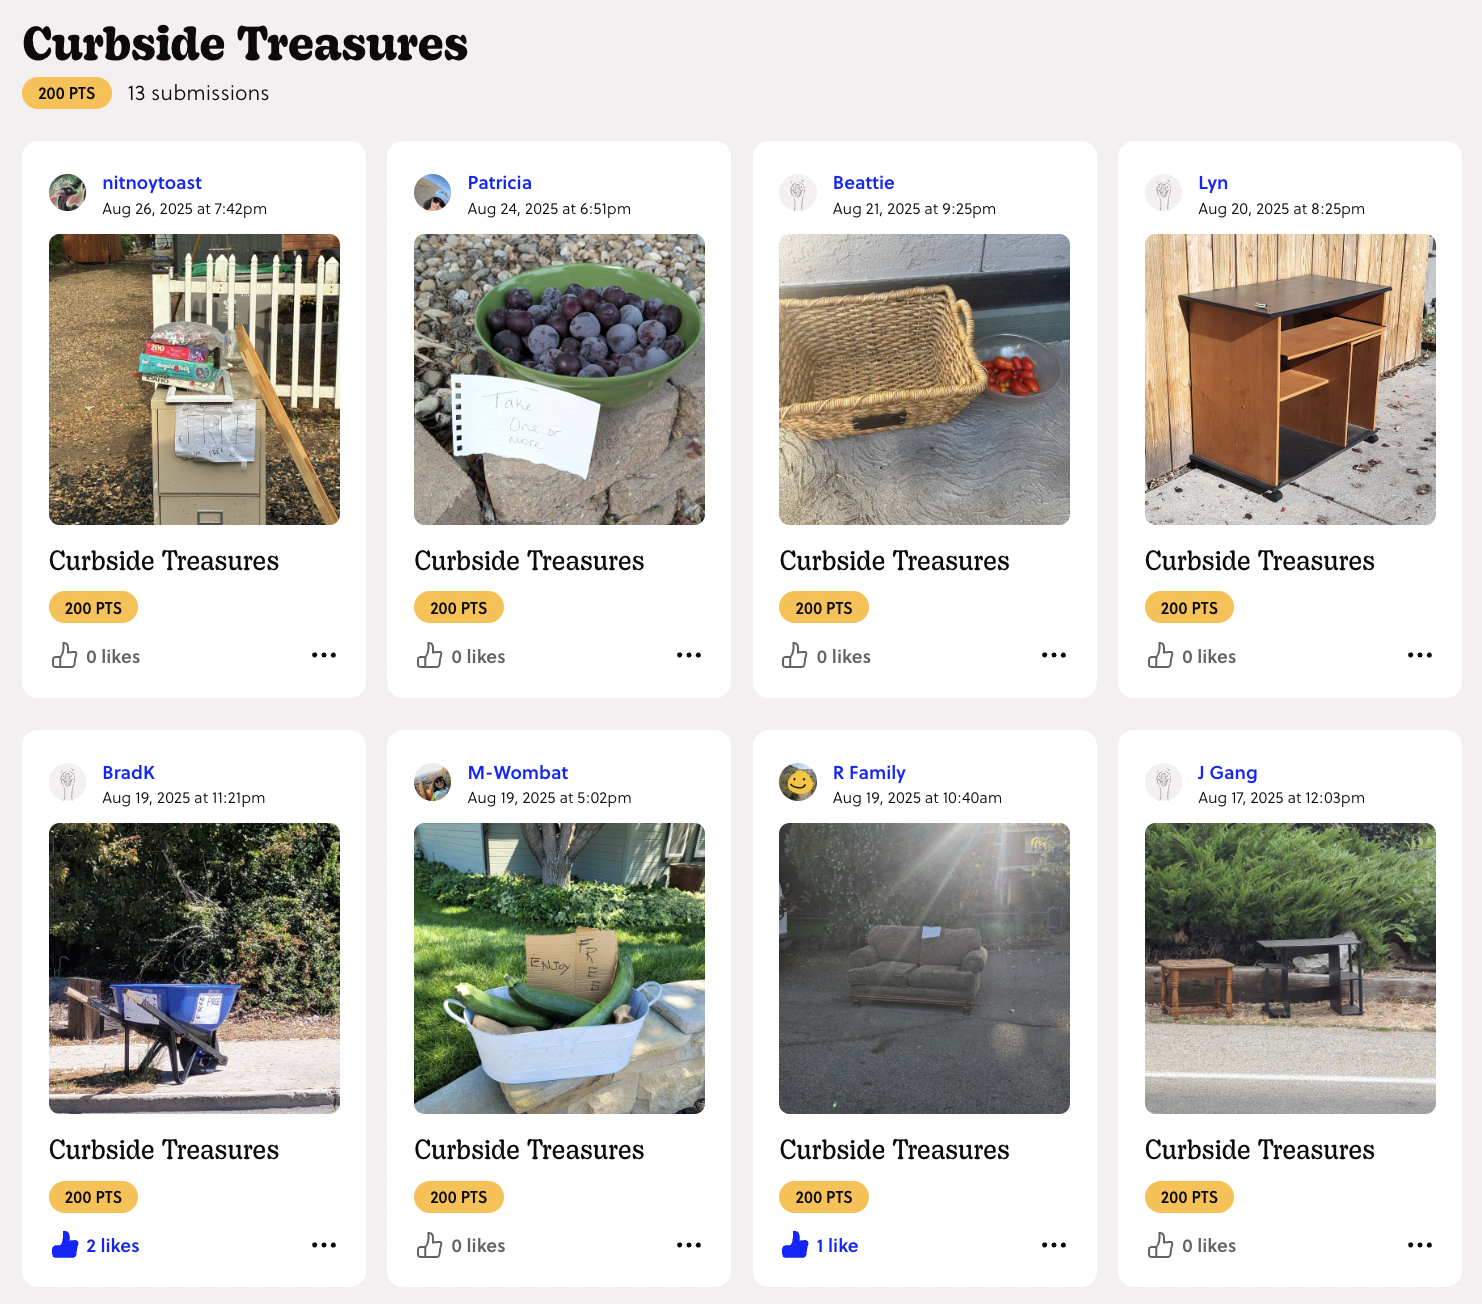View Patricia's plum bowl photo

tap(559, 379)
